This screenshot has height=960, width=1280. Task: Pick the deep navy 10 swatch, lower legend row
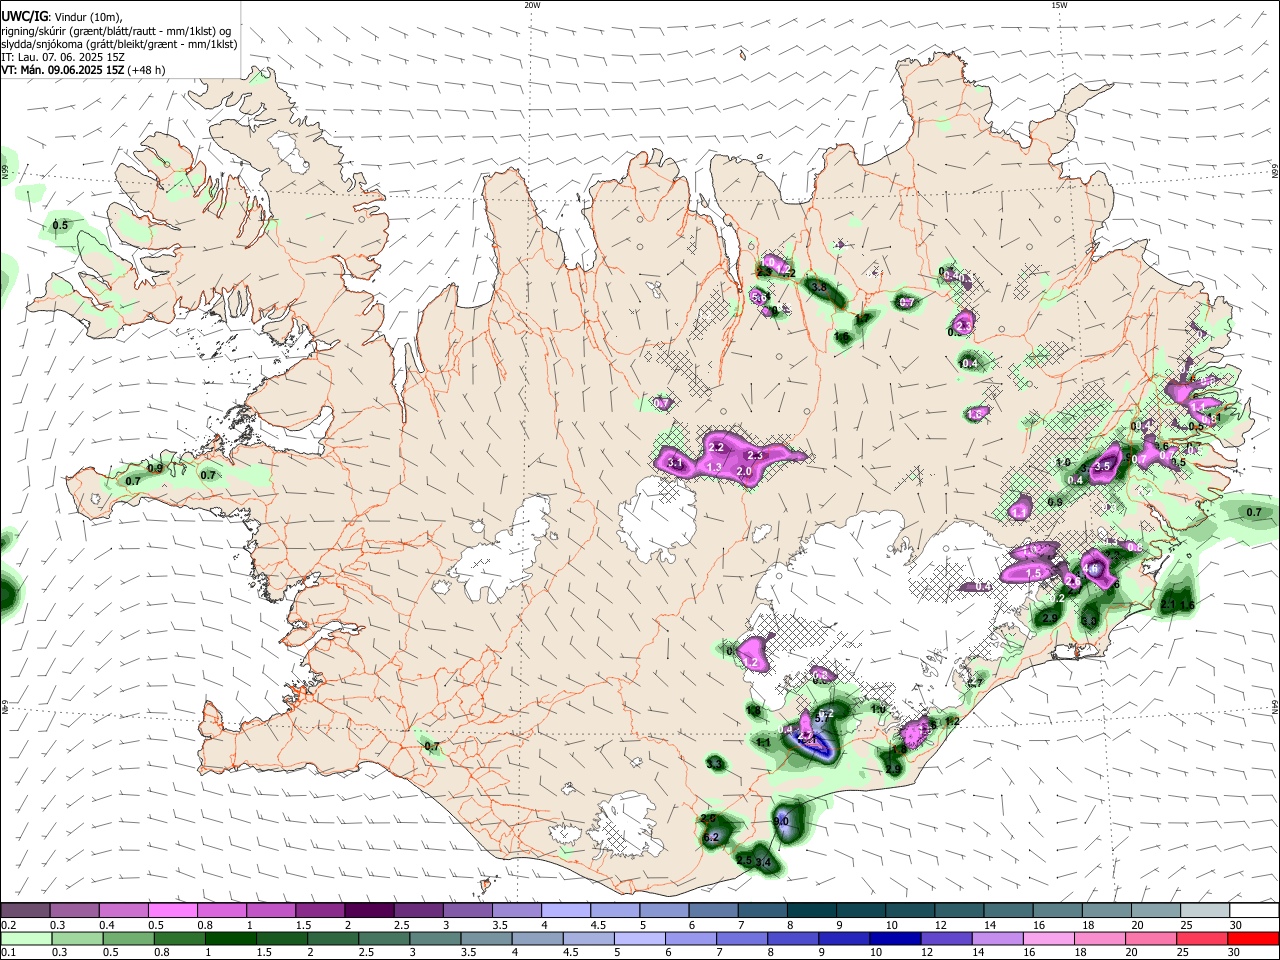click(896, 938)
